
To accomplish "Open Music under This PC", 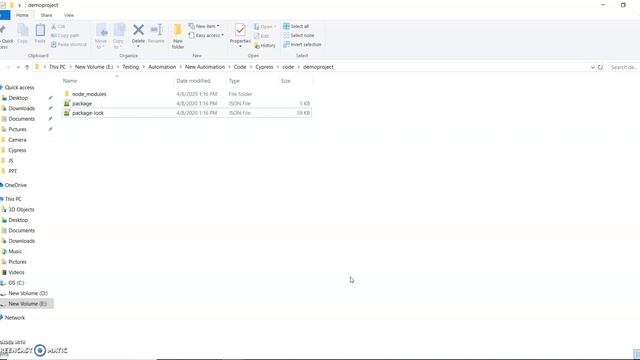I will [x=15, y=252].
